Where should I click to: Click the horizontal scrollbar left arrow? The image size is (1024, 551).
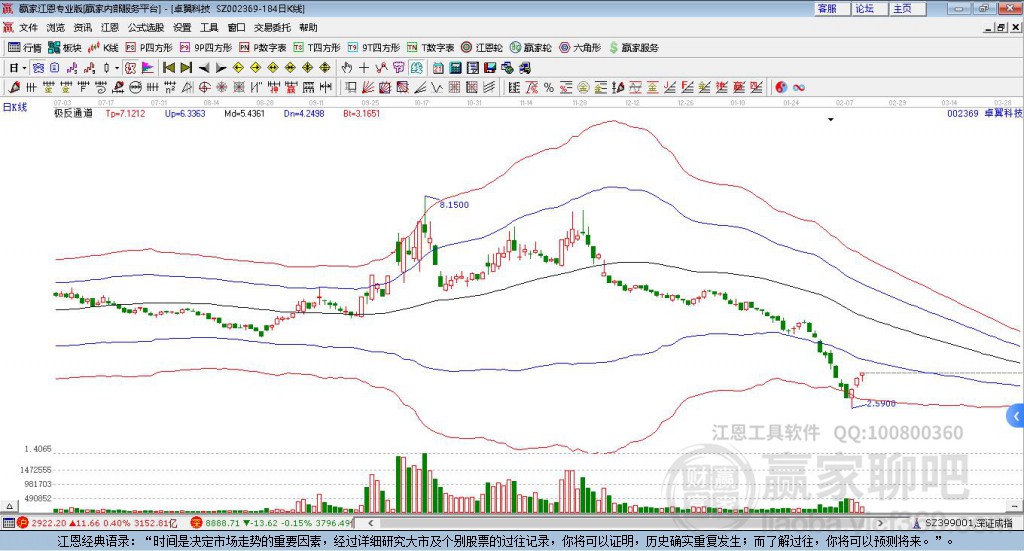pos(371,523)
